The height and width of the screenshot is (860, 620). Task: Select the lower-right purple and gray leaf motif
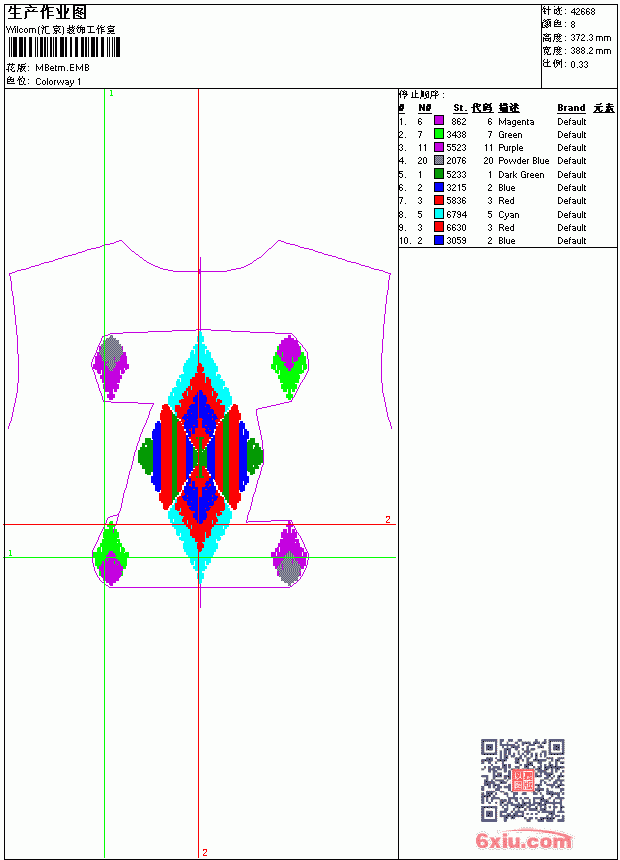tap(289, 555)
